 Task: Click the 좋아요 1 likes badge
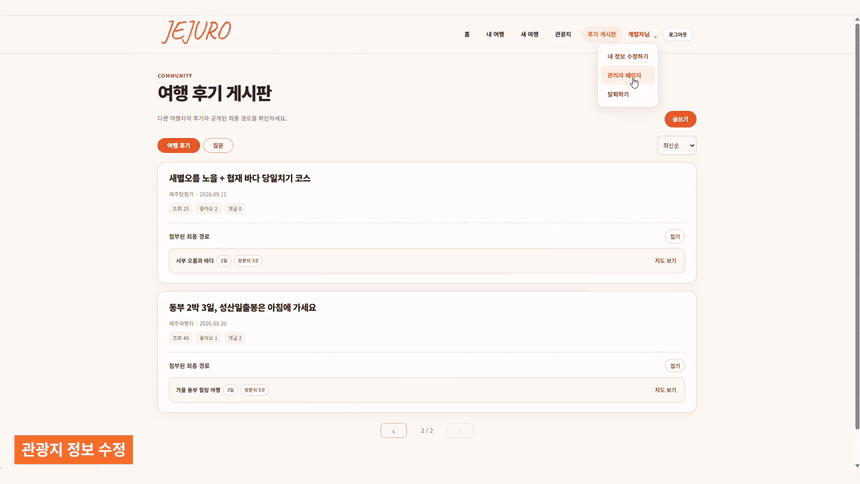208,338
